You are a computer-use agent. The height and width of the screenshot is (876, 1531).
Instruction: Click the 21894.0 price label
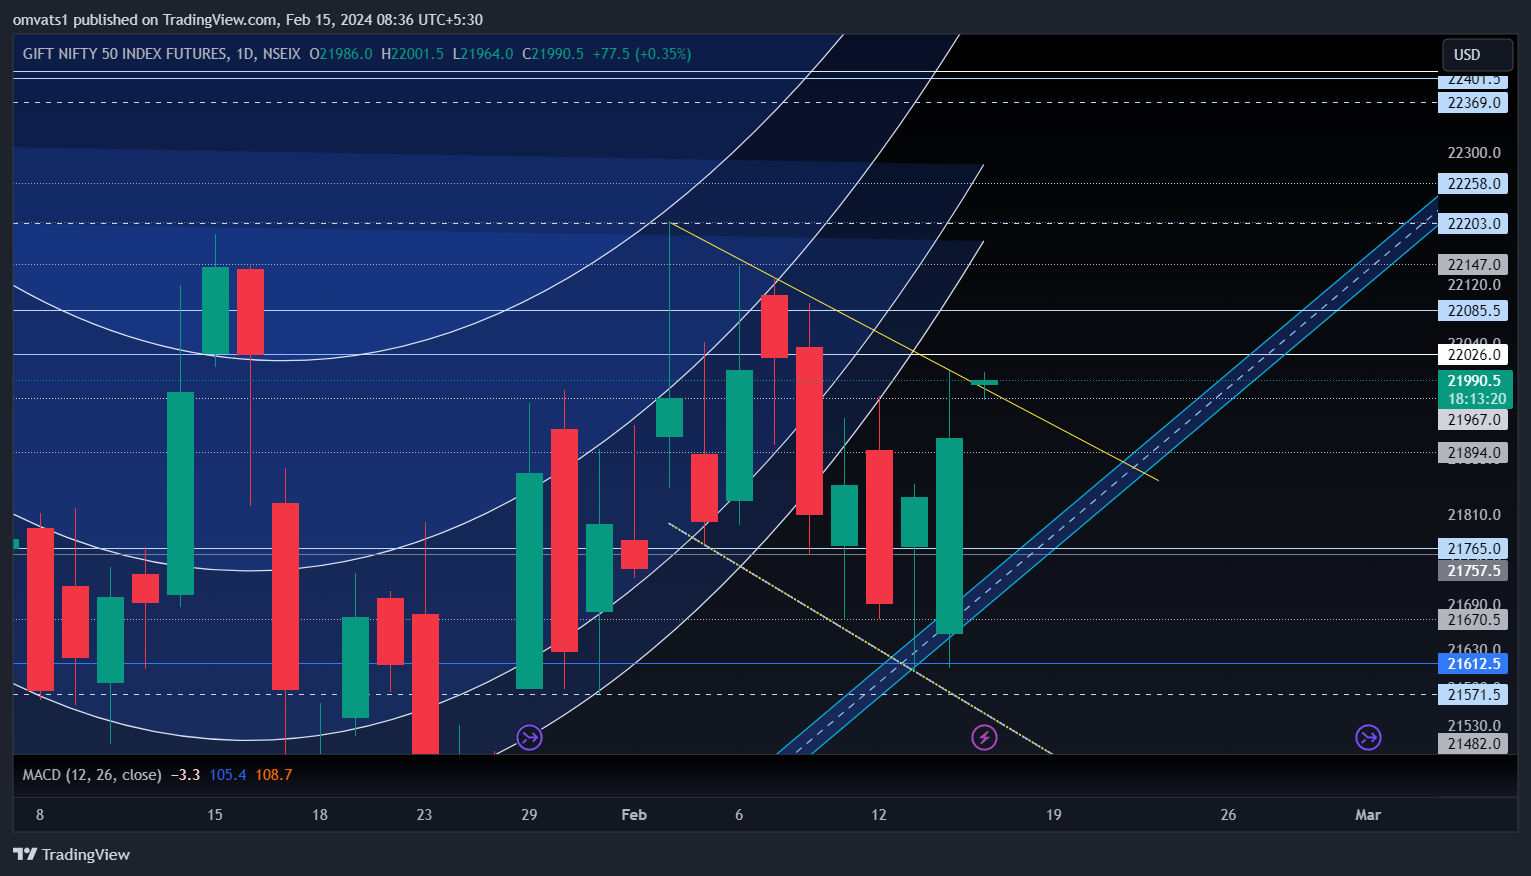pyautogui.click(x=1473, y=453)
